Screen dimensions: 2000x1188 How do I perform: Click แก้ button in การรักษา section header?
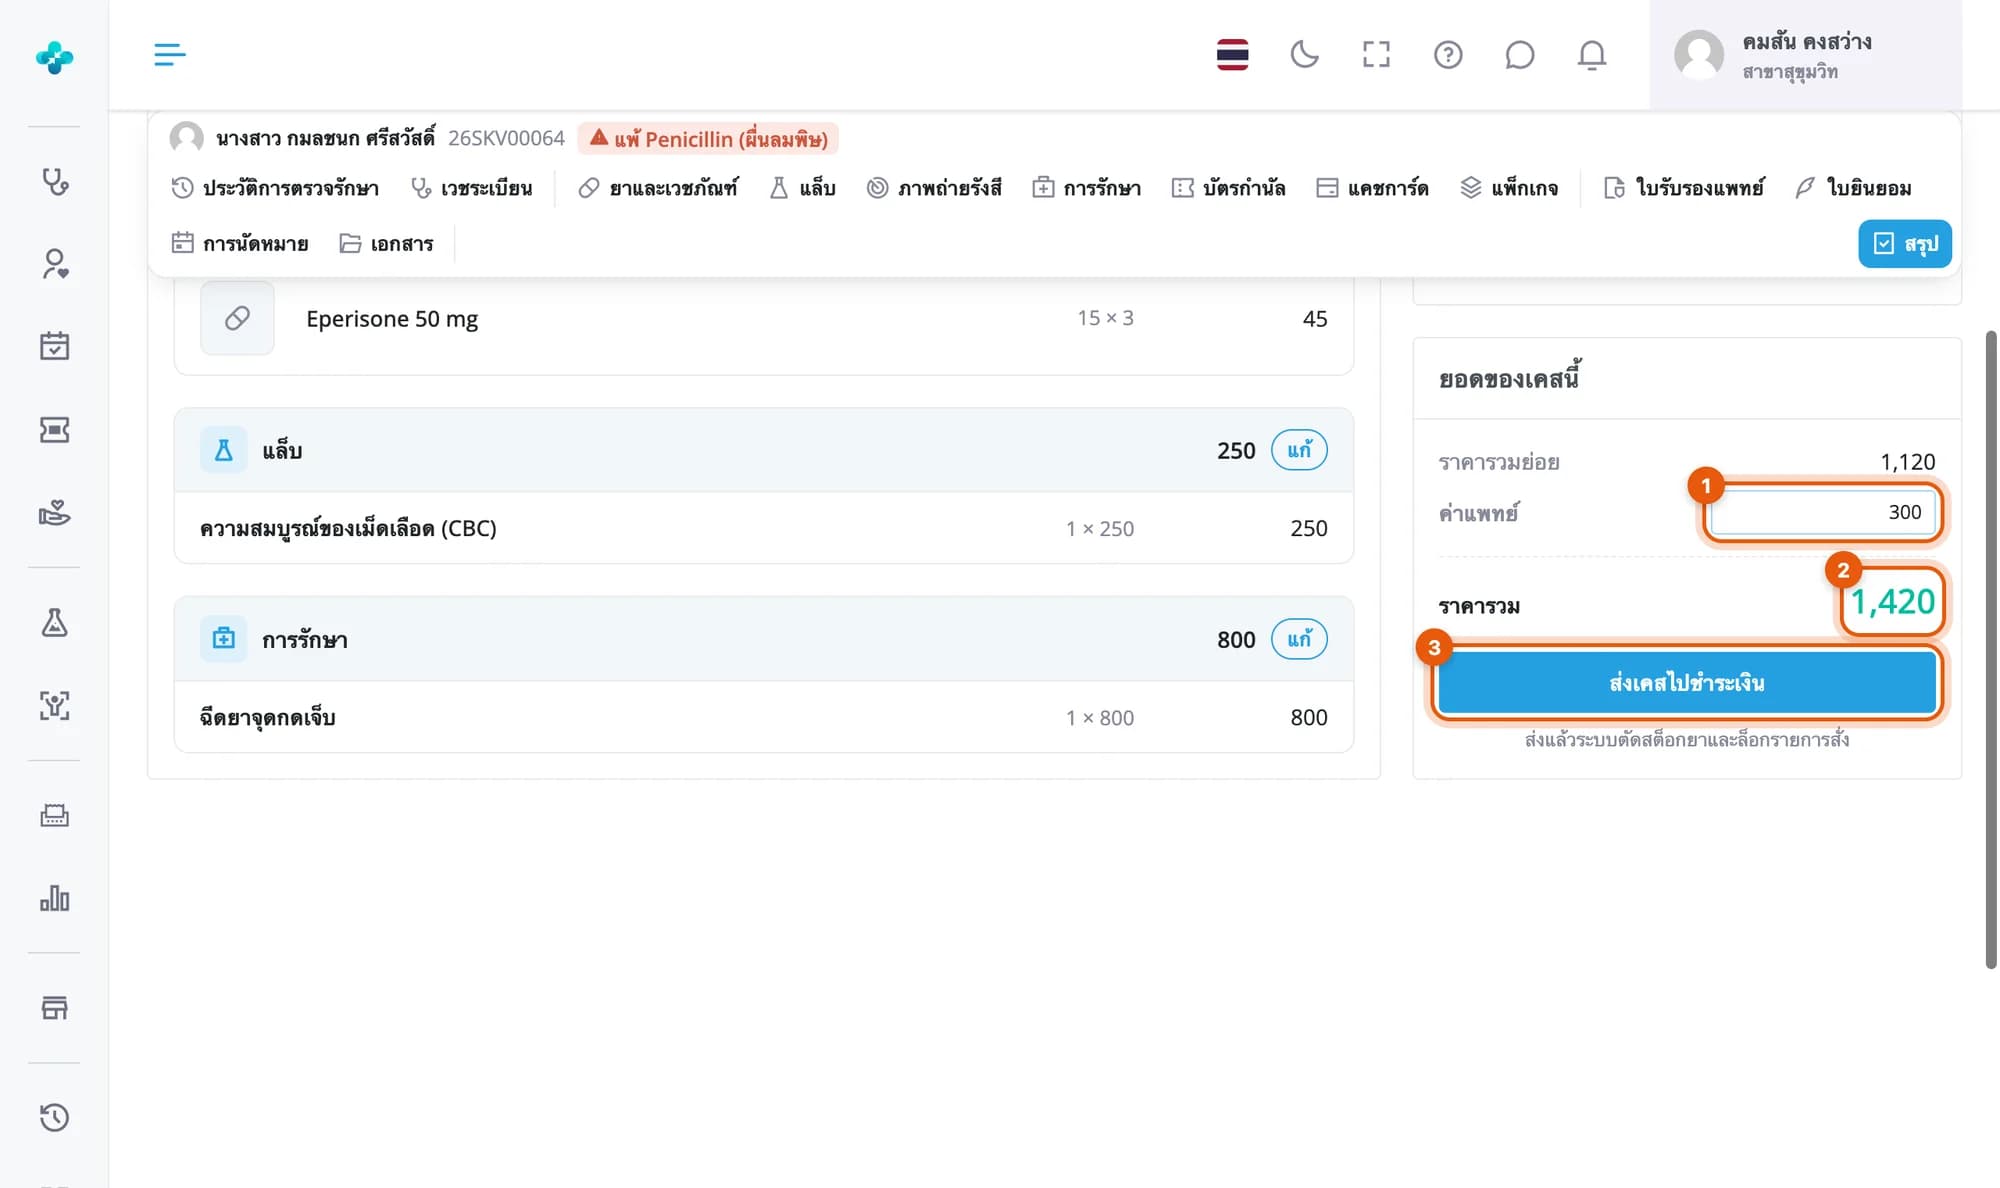click(x=1299, y=639)
